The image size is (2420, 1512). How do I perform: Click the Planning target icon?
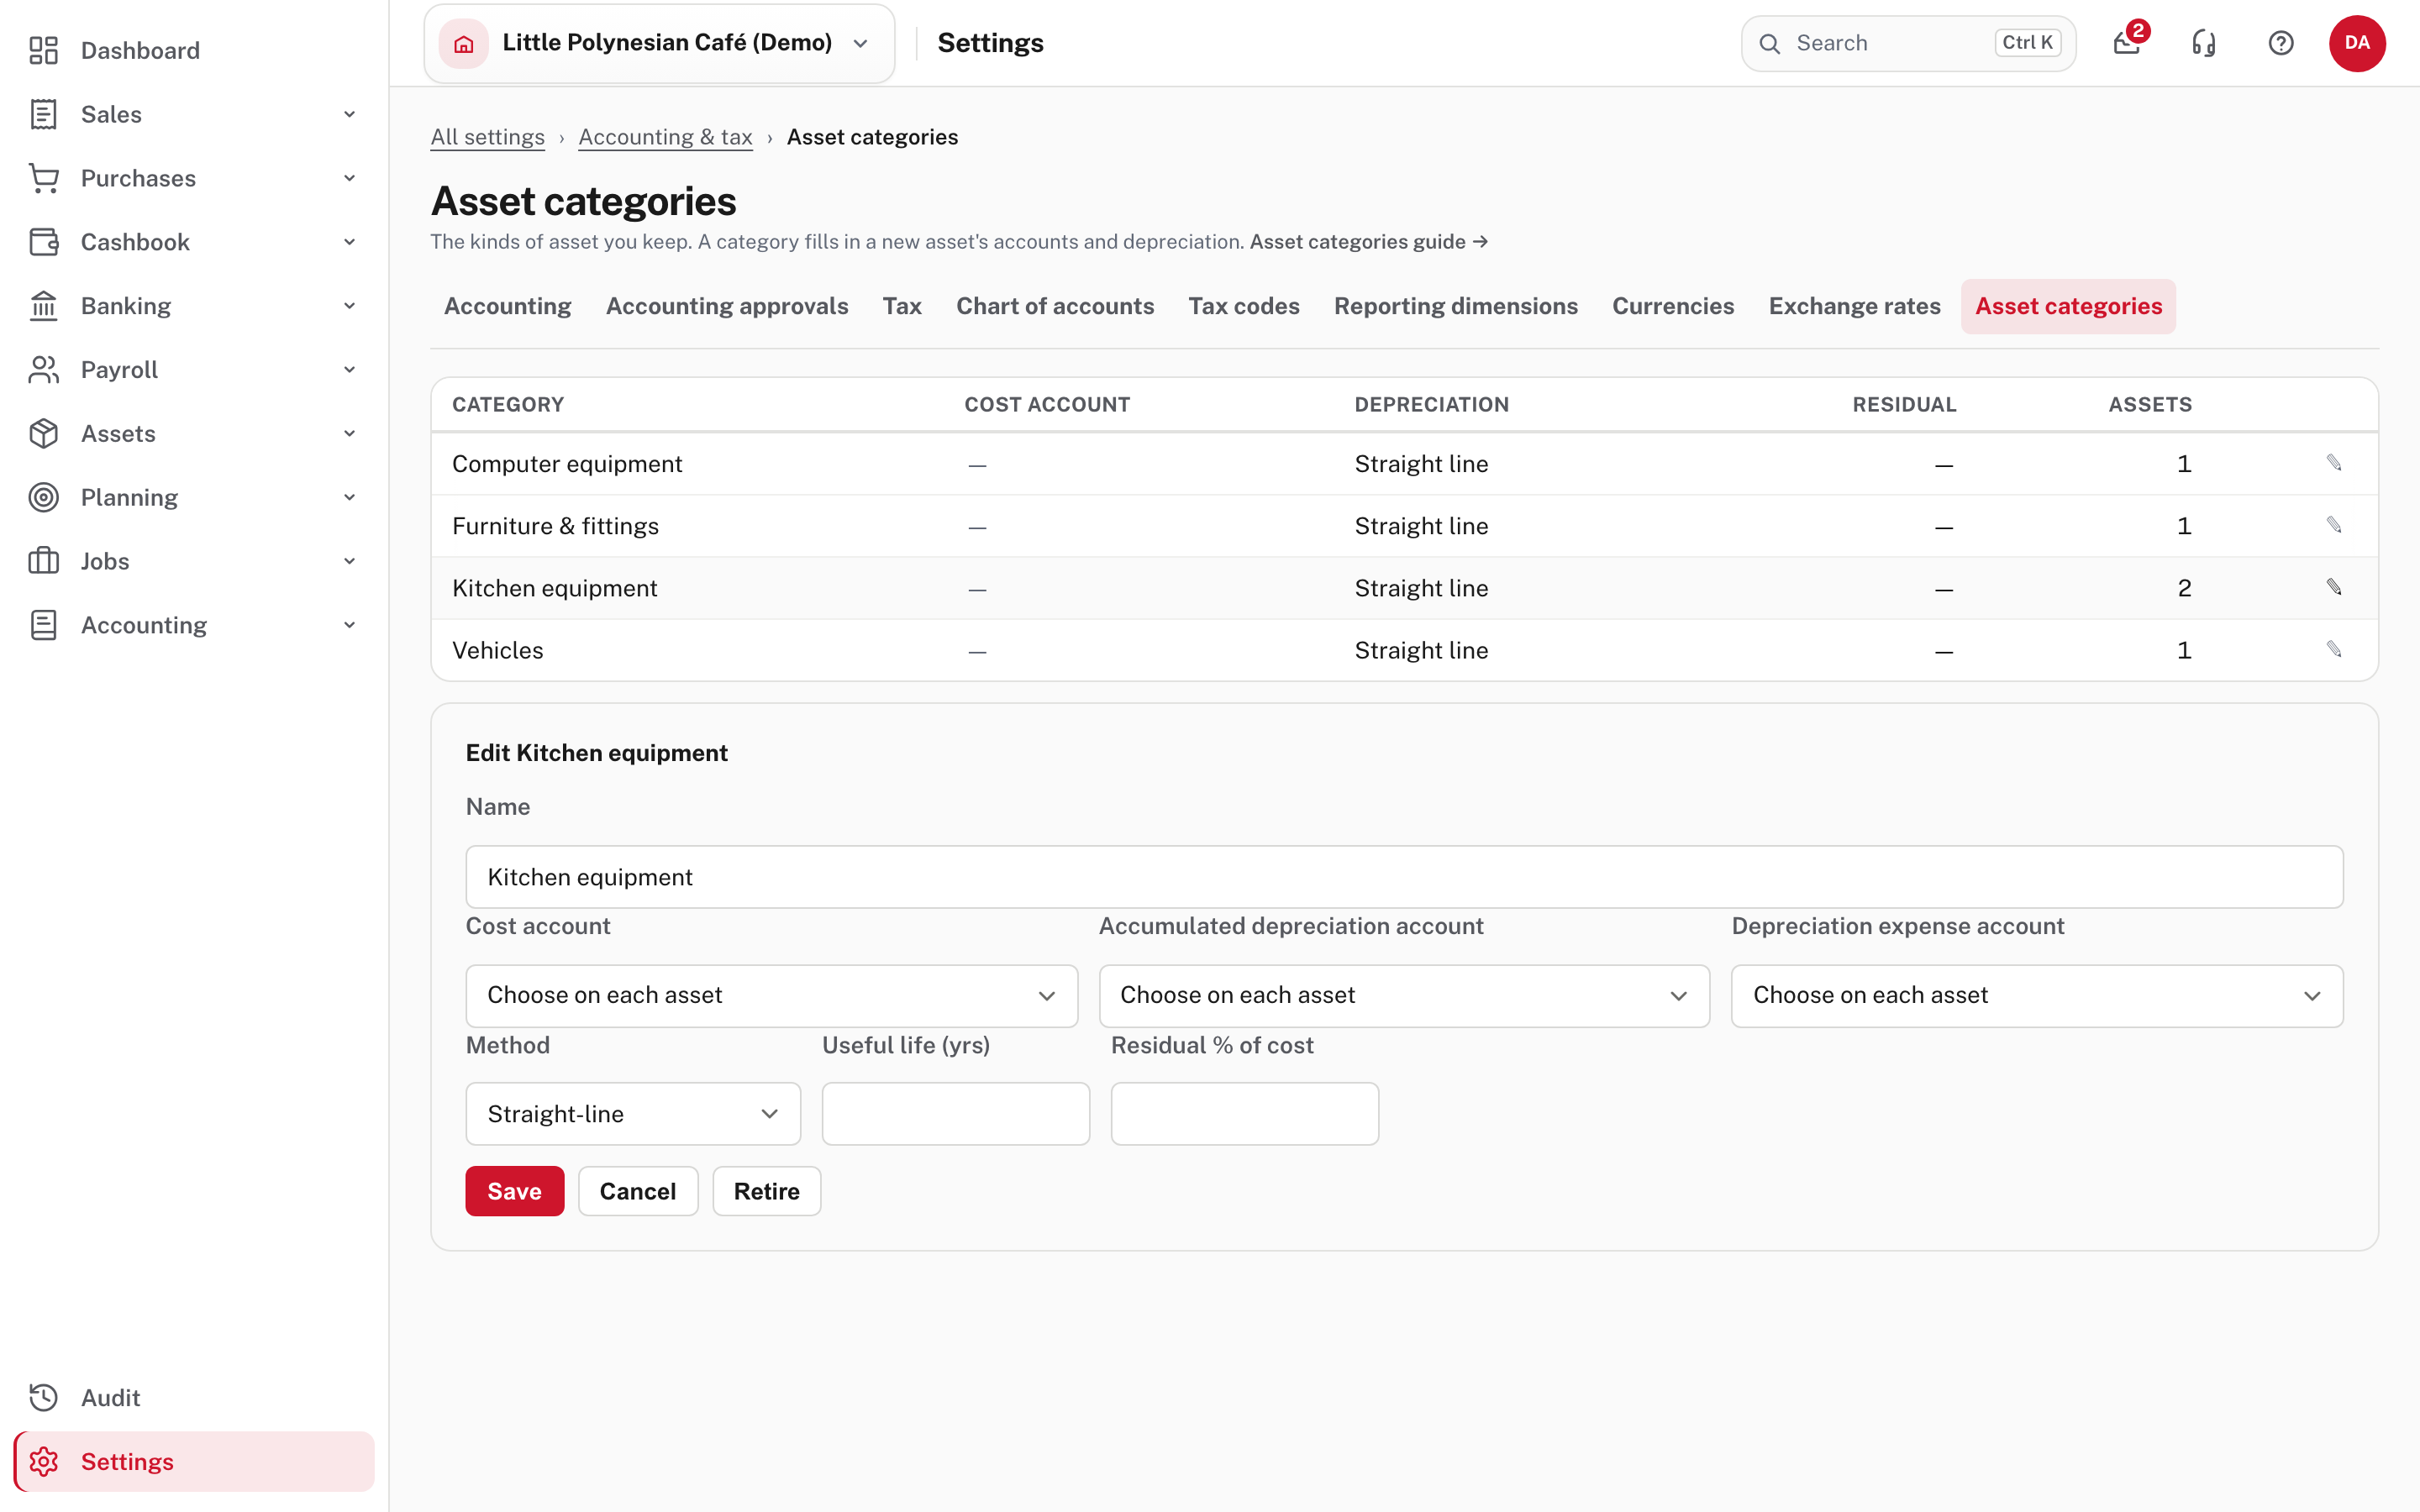44,497
